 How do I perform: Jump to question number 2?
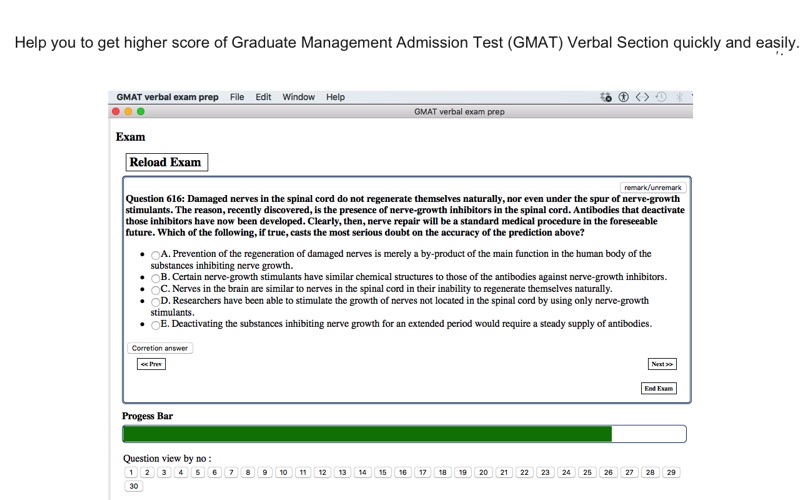click(x=147, y=472)
